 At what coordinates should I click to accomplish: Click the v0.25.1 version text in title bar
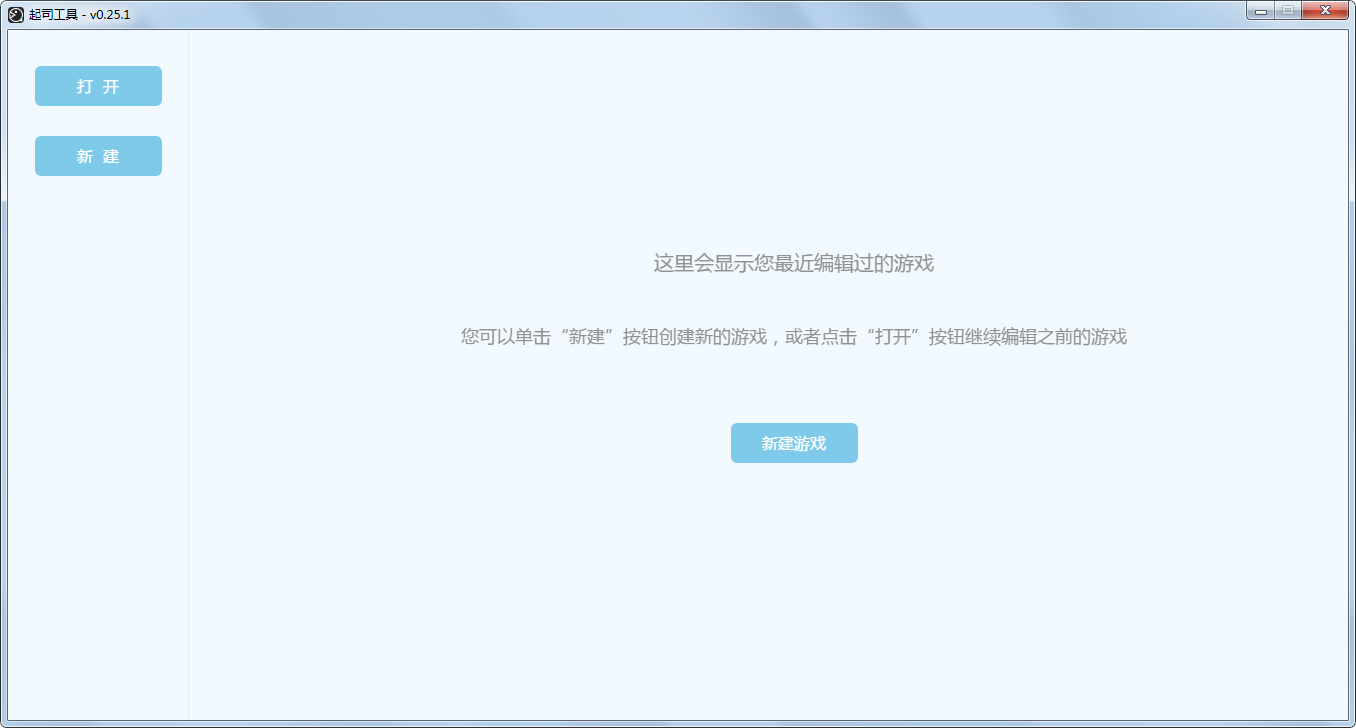(x=110, y=15)
